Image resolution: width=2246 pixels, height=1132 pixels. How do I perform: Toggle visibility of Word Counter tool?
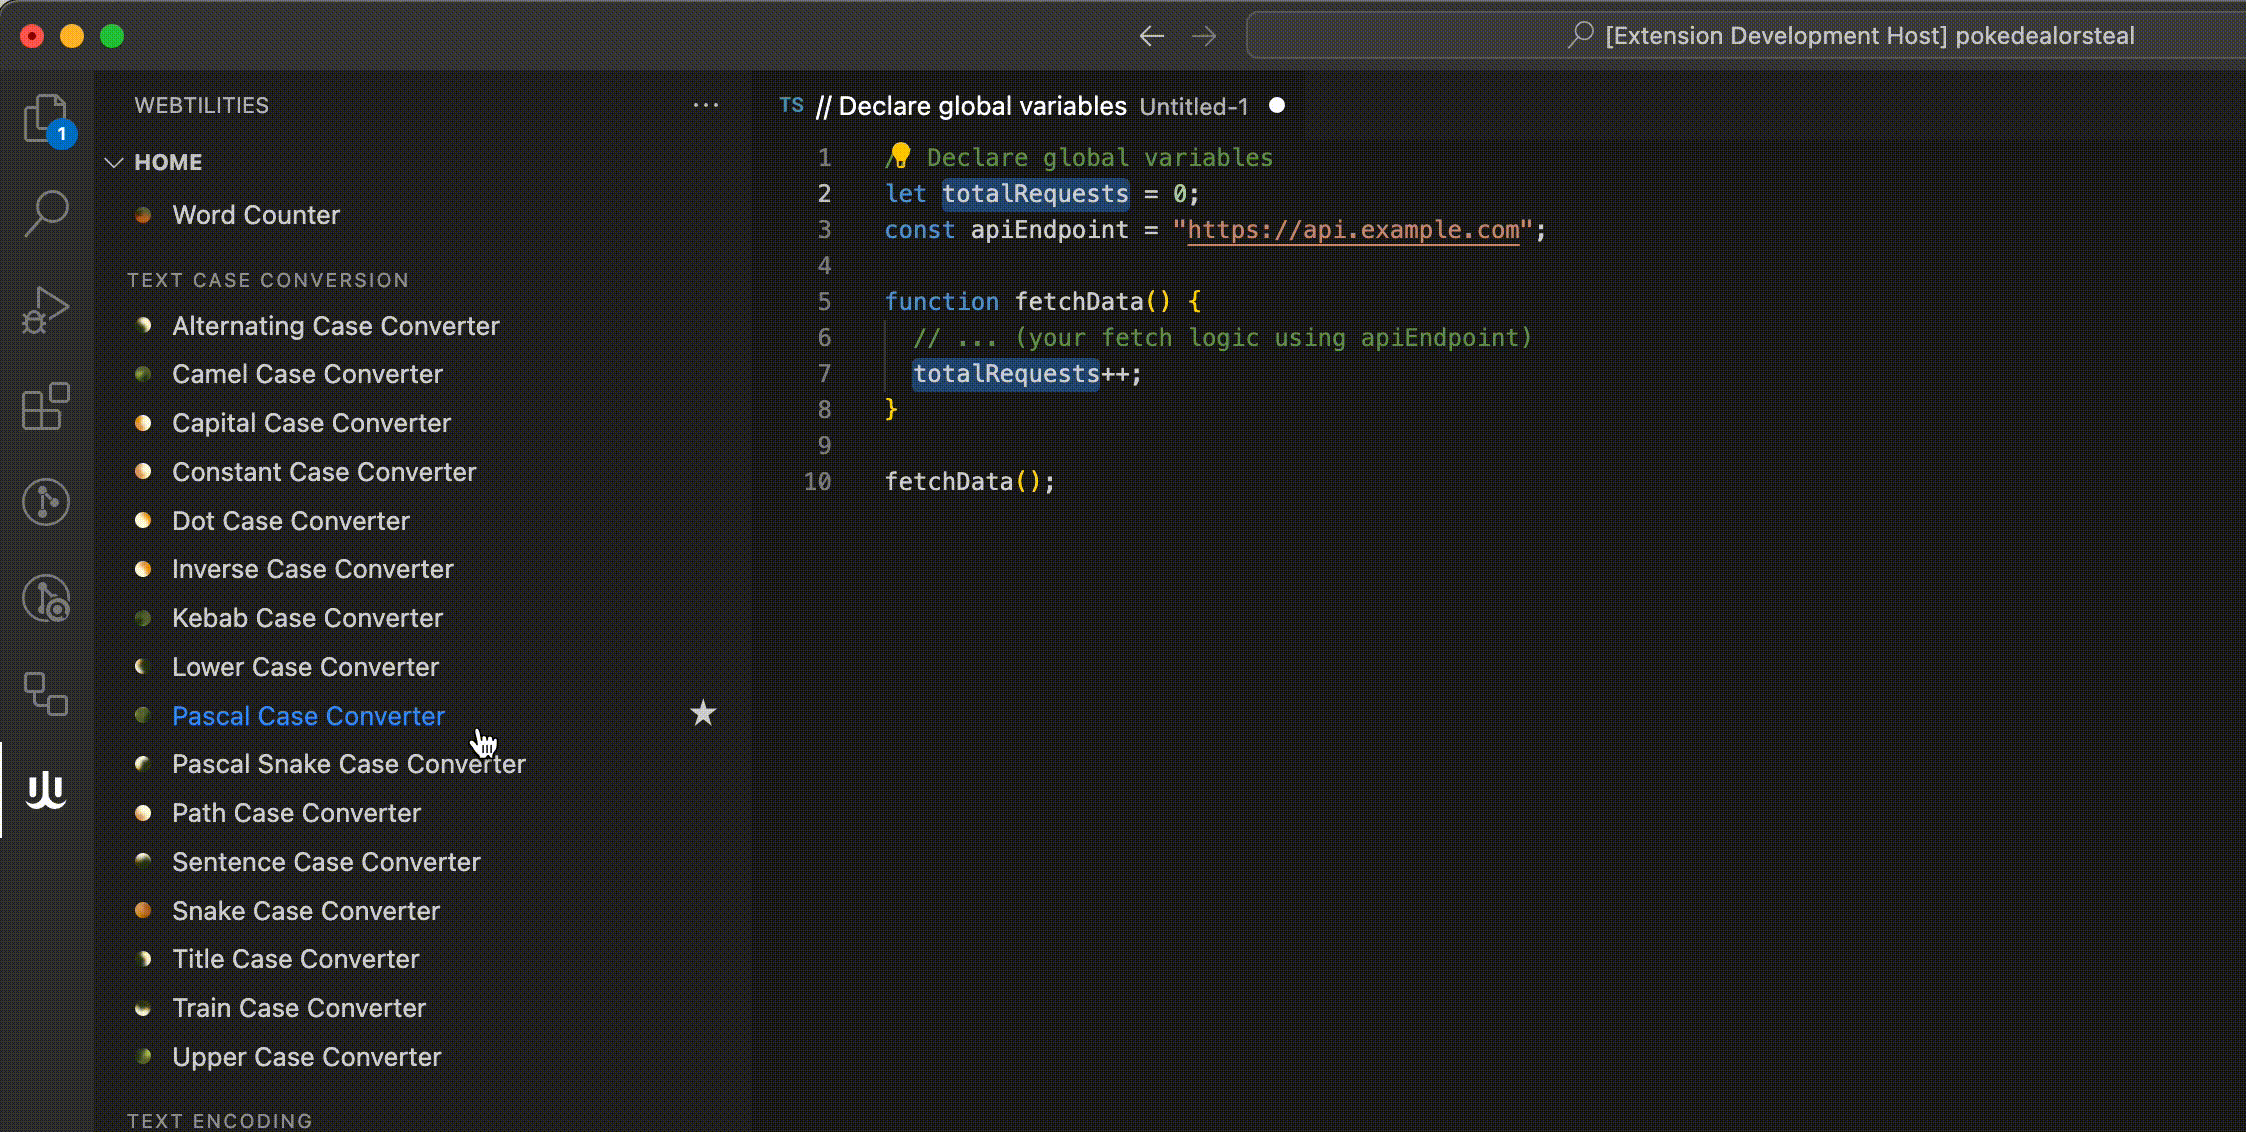[144, 214]
